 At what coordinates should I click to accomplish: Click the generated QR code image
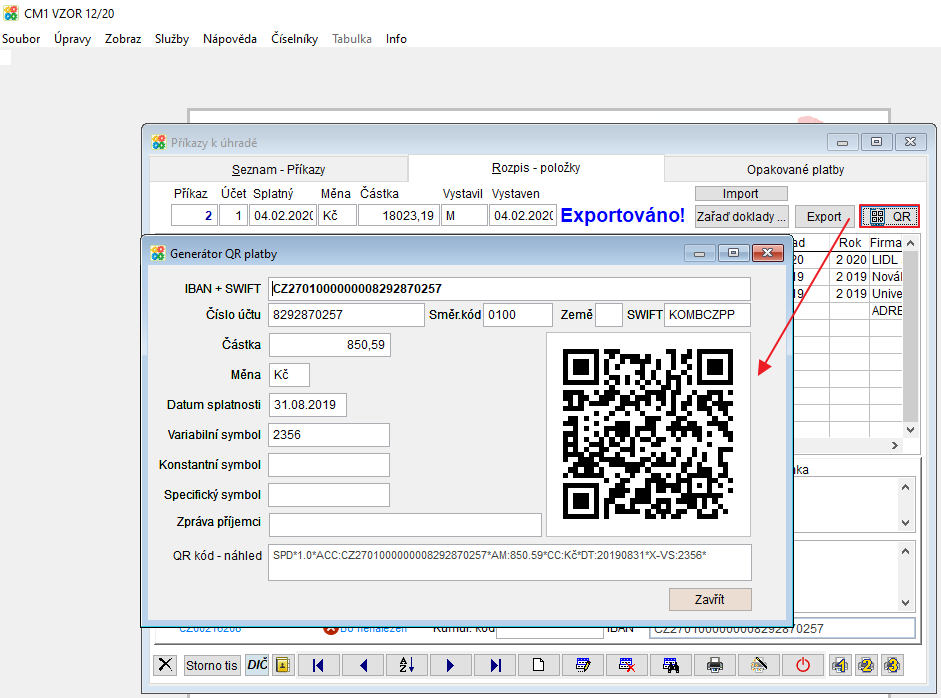click(648, 434)
